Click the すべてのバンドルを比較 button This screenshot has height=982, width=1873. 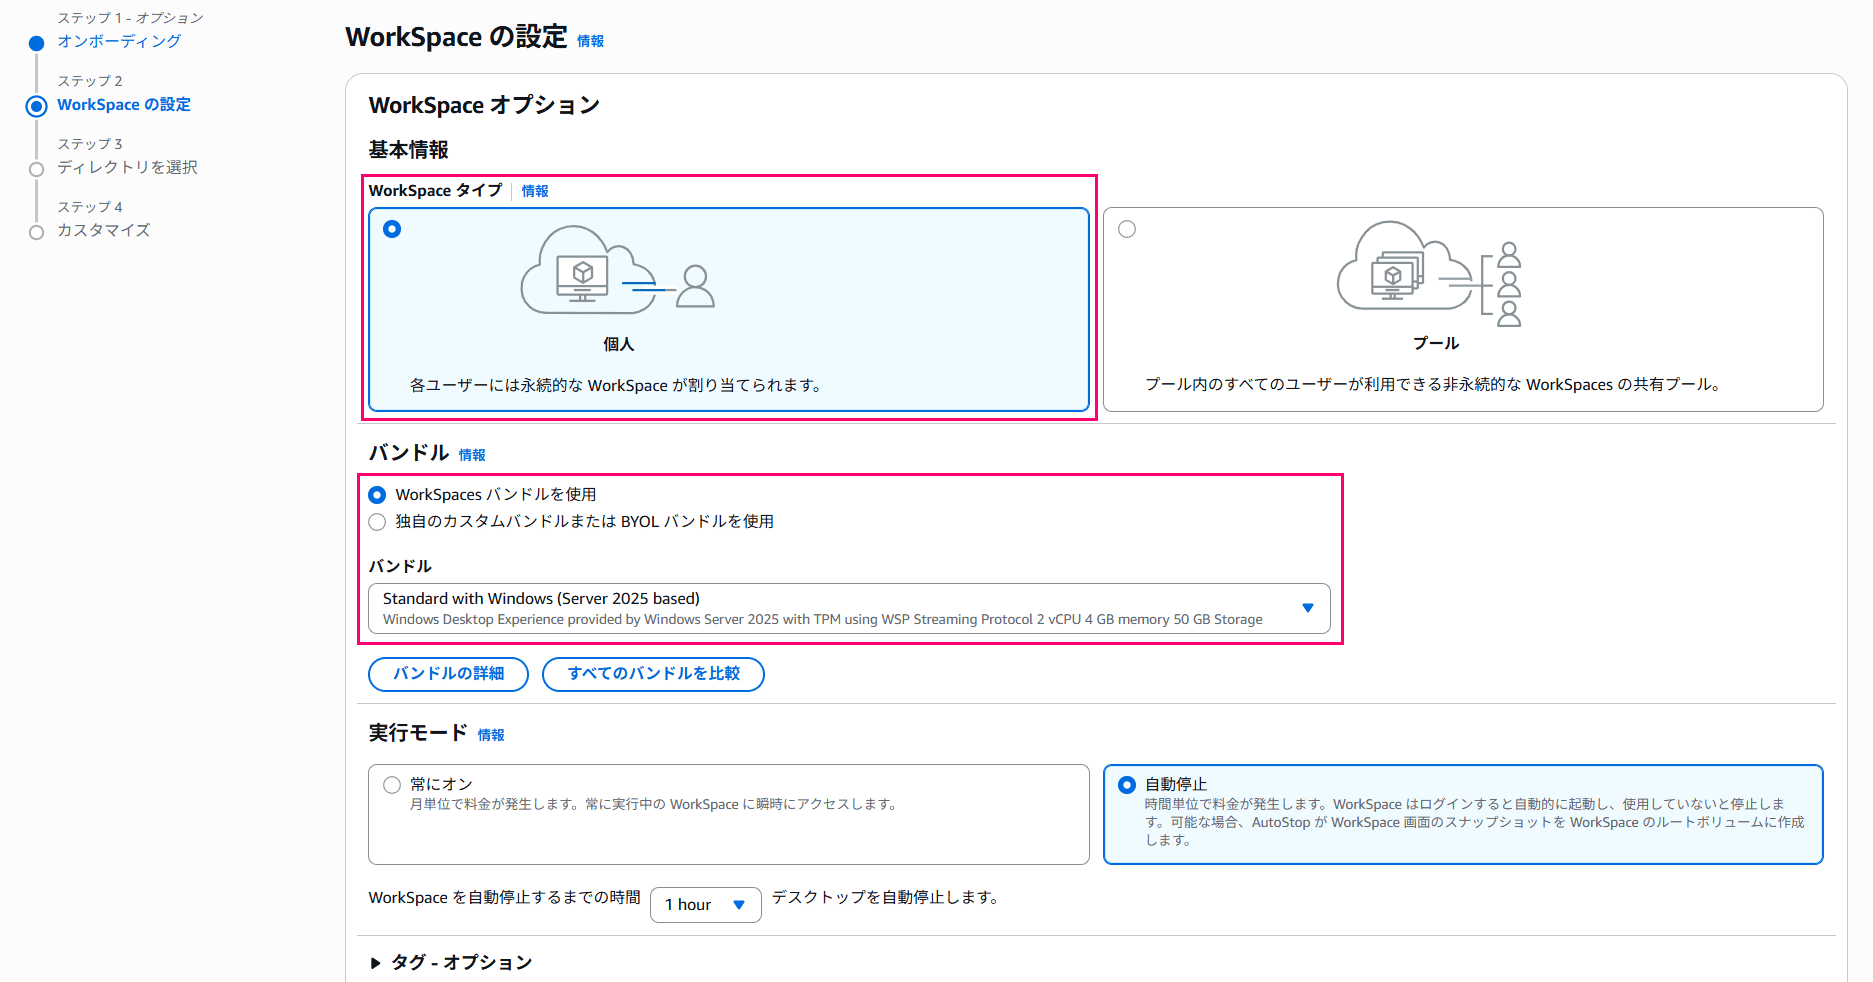pos(653,674)
